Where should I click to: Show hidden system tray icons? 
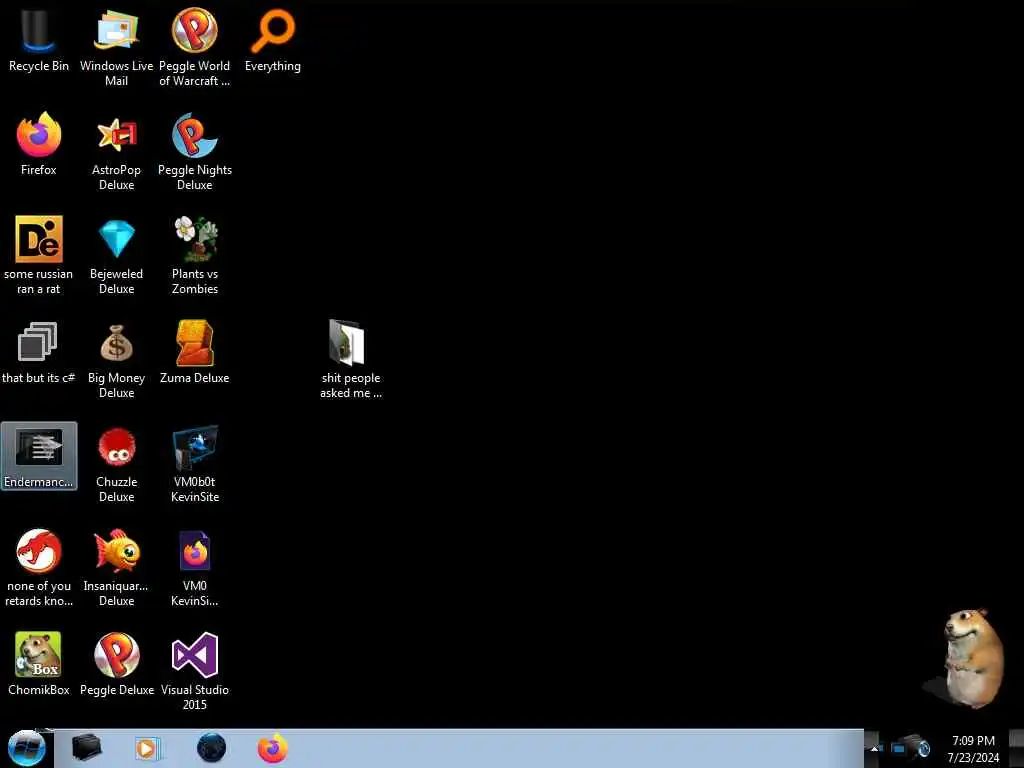pos(874,748)
